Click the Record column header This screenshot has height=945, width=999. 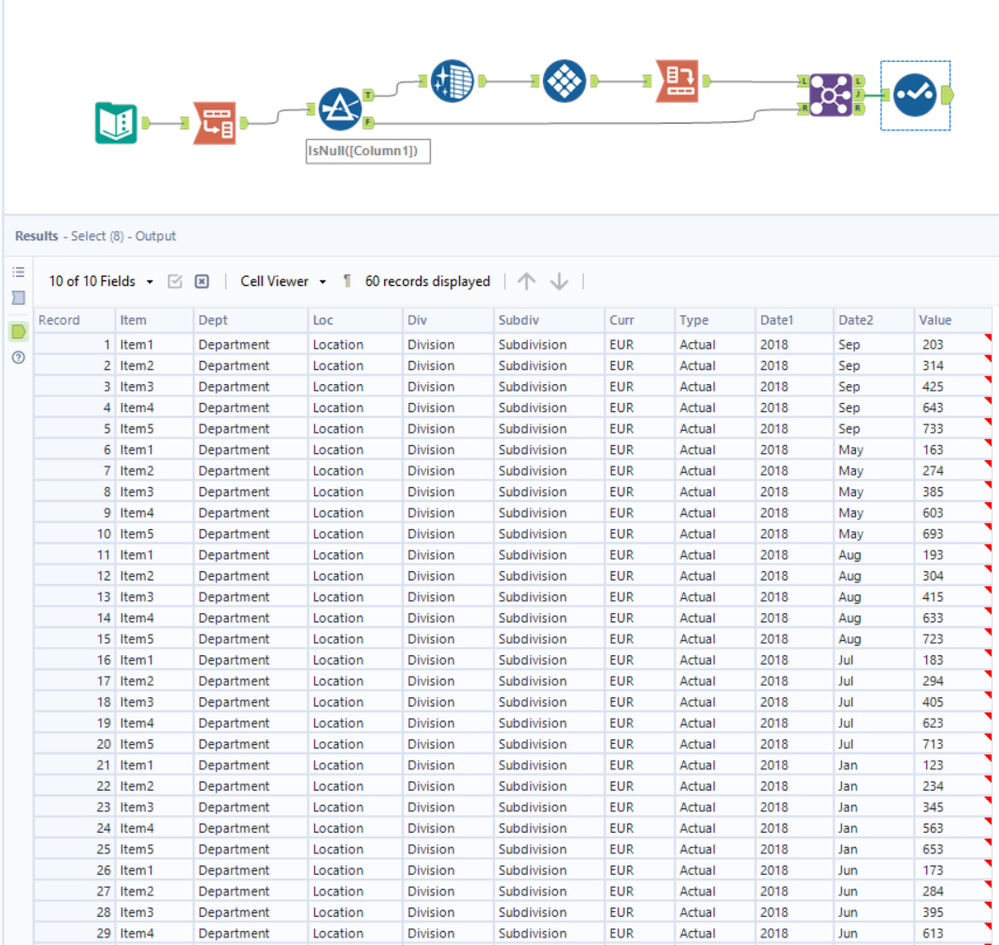pos(74,320)
